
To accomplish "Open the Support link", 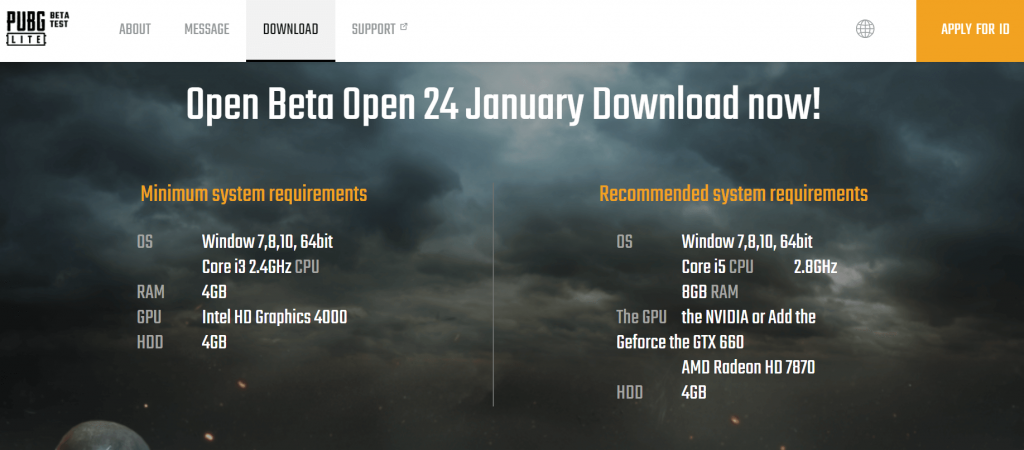I will (x=374, y=29).
